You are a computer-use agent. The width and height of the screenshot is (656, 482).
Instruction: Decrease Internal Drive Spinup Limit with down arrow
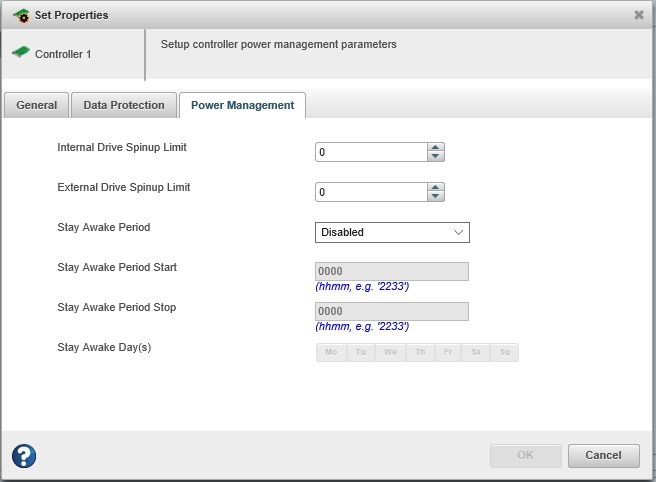(435, 157)
